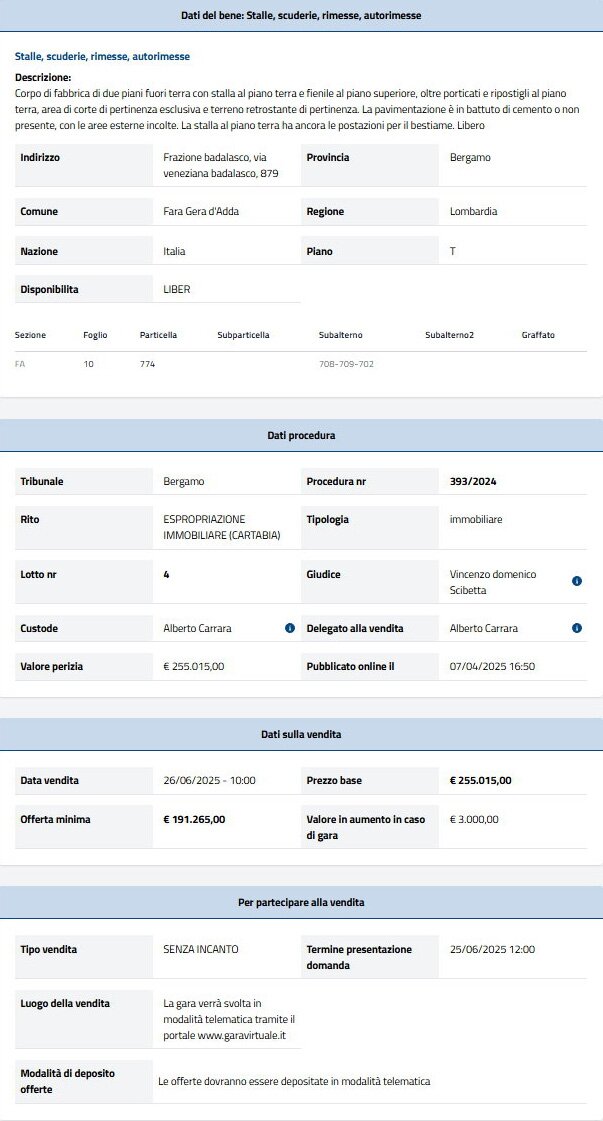Open the Stalle, scuderie, rimesse, autorimesse link

102,56
